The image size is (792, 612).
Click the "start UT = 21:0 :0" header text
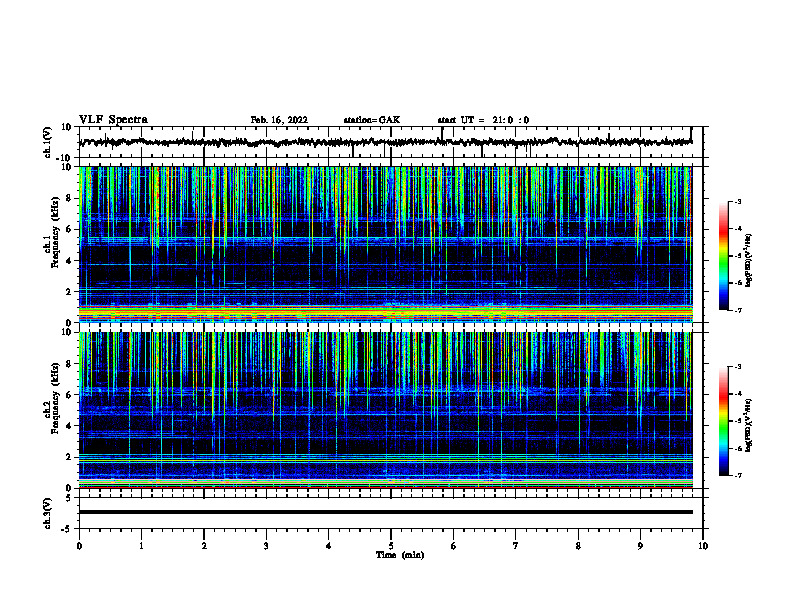tap(483, 120)
